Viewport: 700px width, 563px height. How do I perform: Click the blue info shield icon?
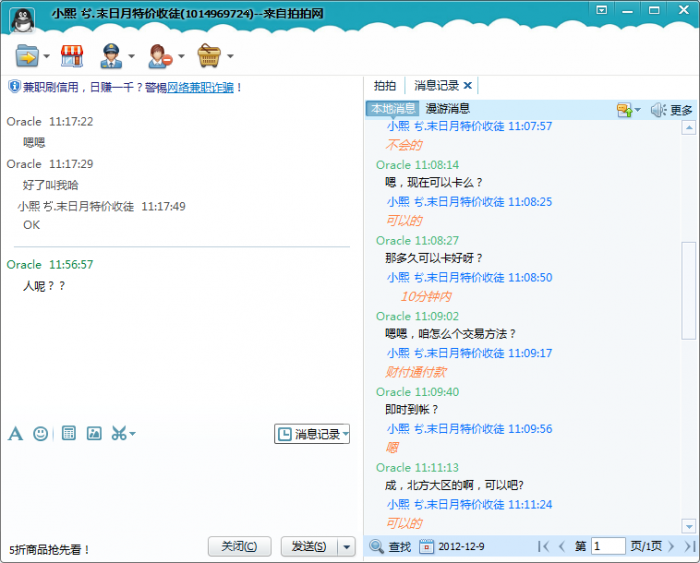pyautogui.click(x=14, y=86)
